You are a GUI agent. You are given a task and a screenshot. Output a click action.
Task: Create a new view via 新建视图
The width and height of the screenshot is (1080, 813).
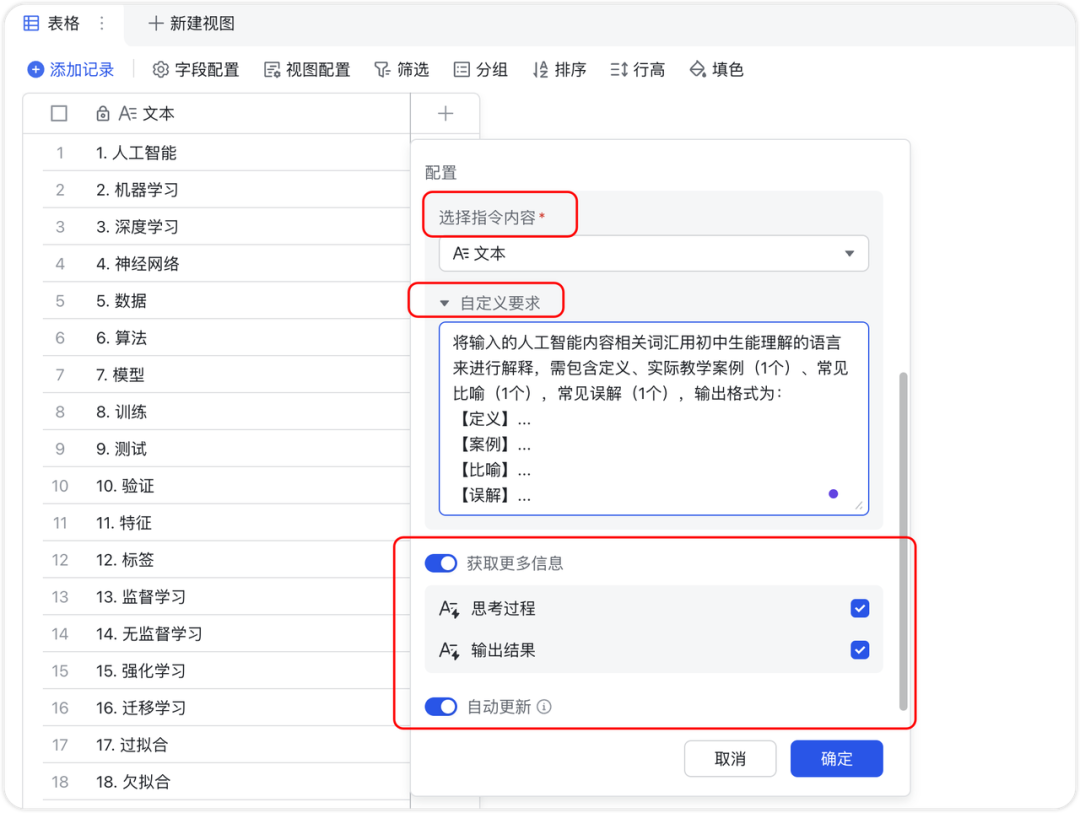click(x=191, y=23)
